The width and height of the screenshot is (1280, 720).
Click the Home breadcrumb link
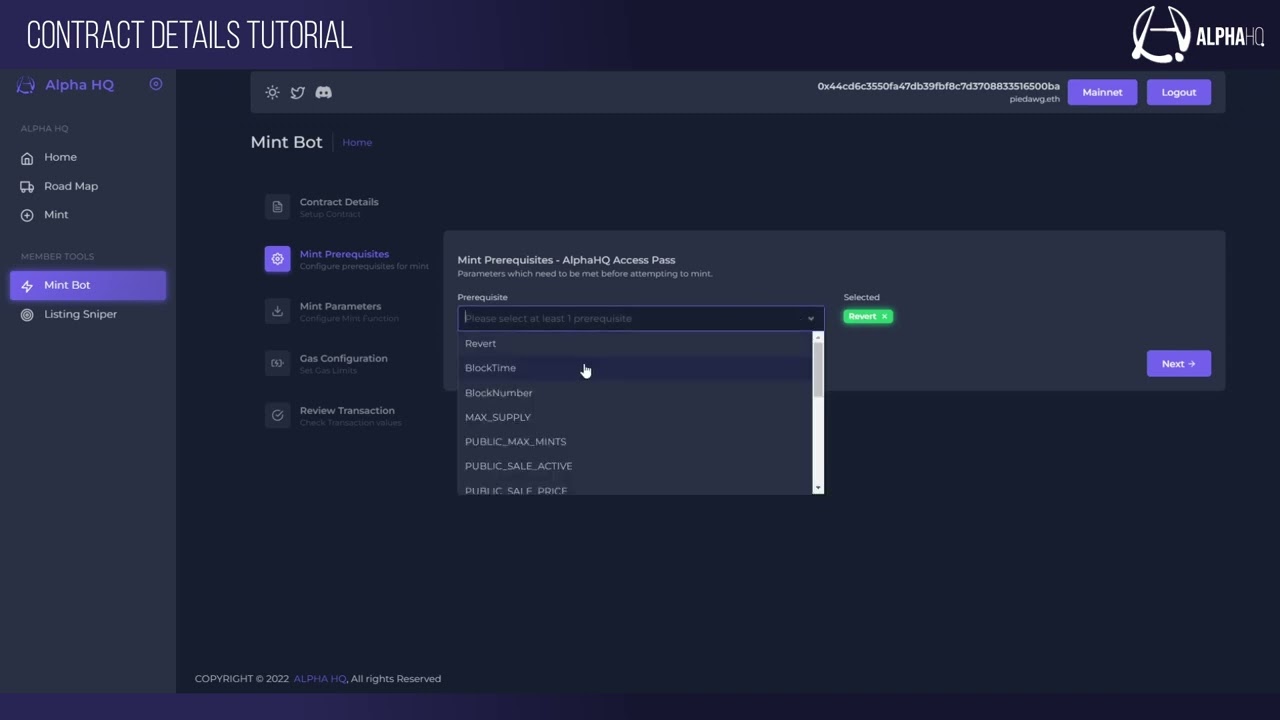[x=357, y=143]
